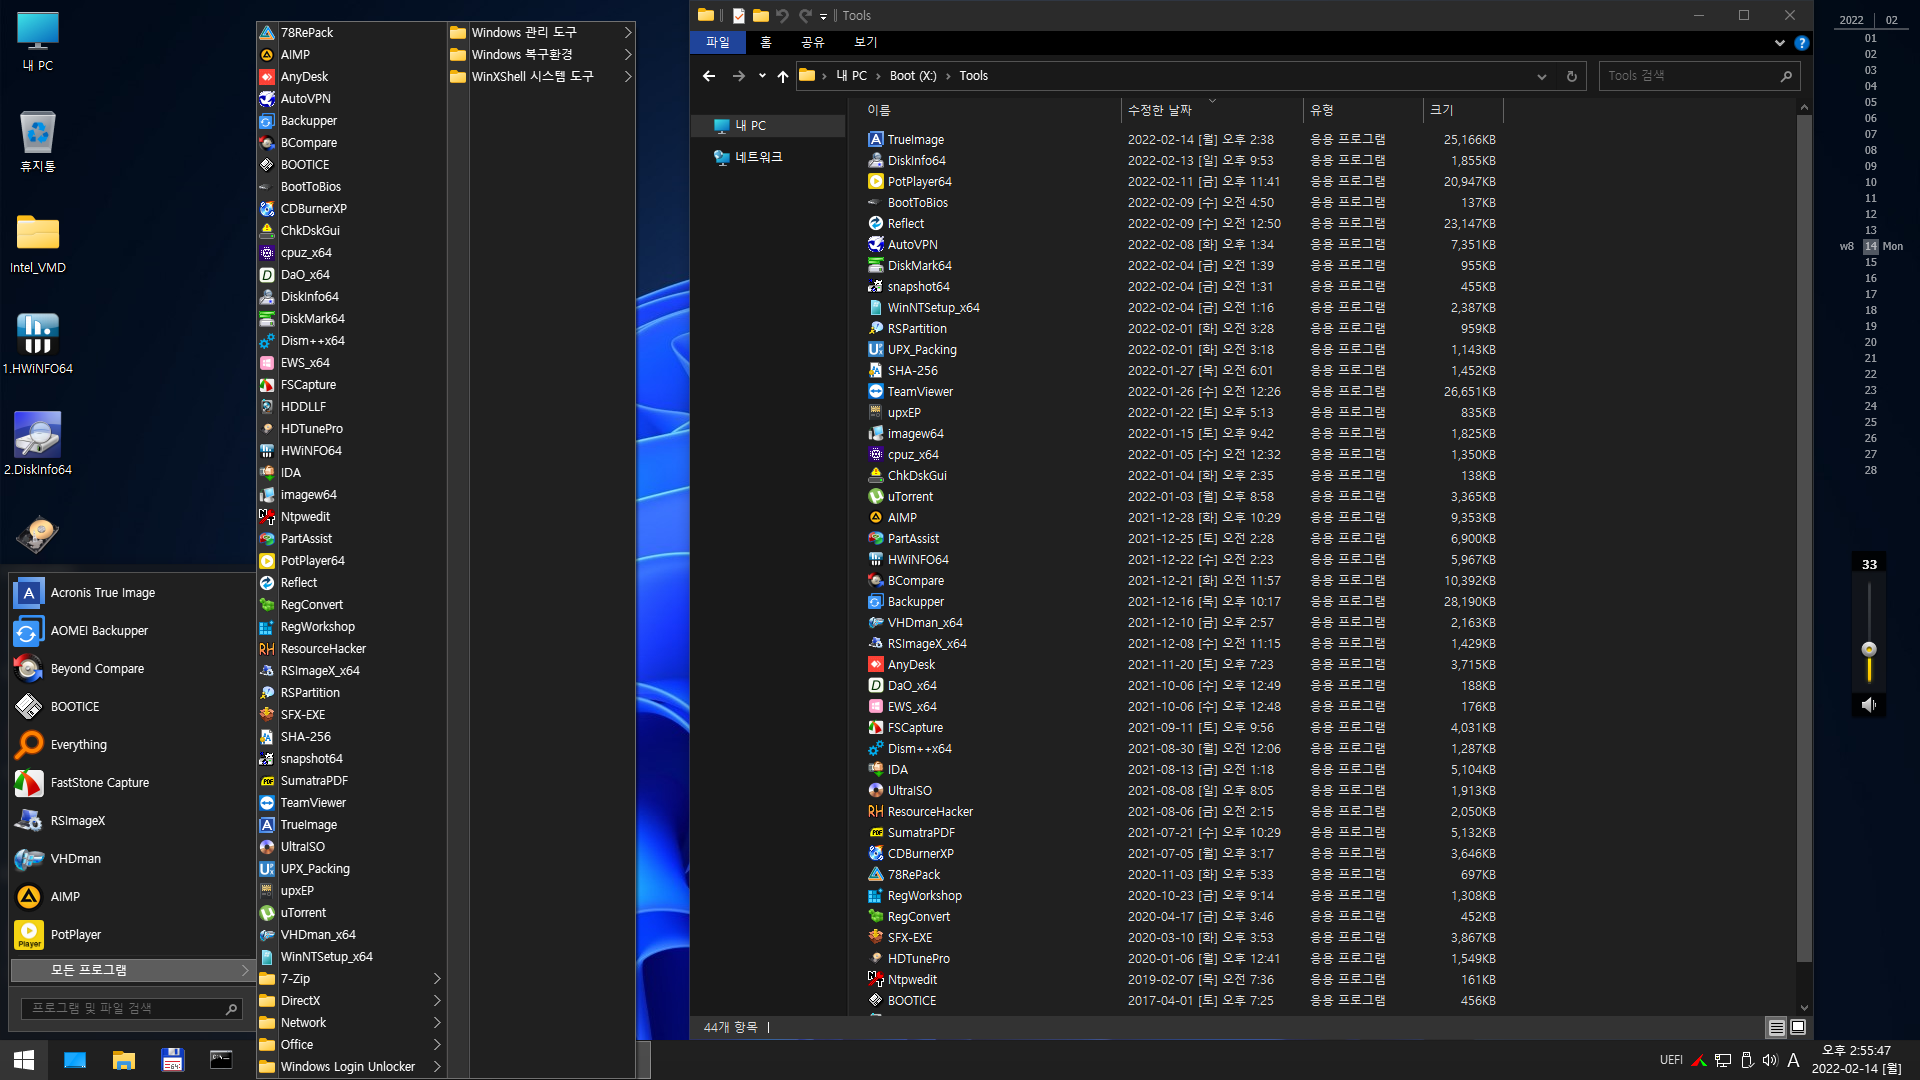
Task: Open FastStone Capture from start menu
Action: pos(132,783)
